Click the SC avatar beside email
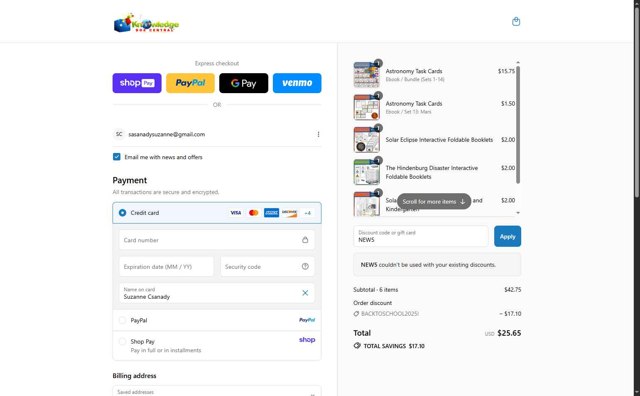 119,134
